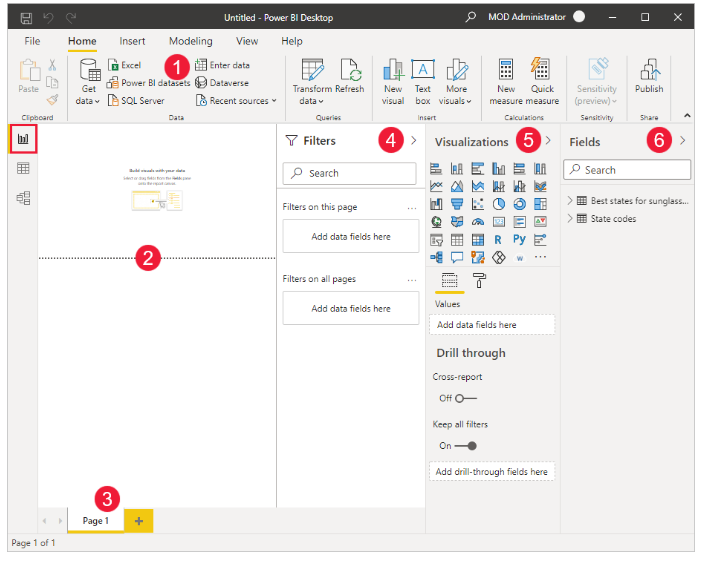The height and width of the screenshot is (562, 703).
Task: Insert a New visual
Action: tap(393, 82)
